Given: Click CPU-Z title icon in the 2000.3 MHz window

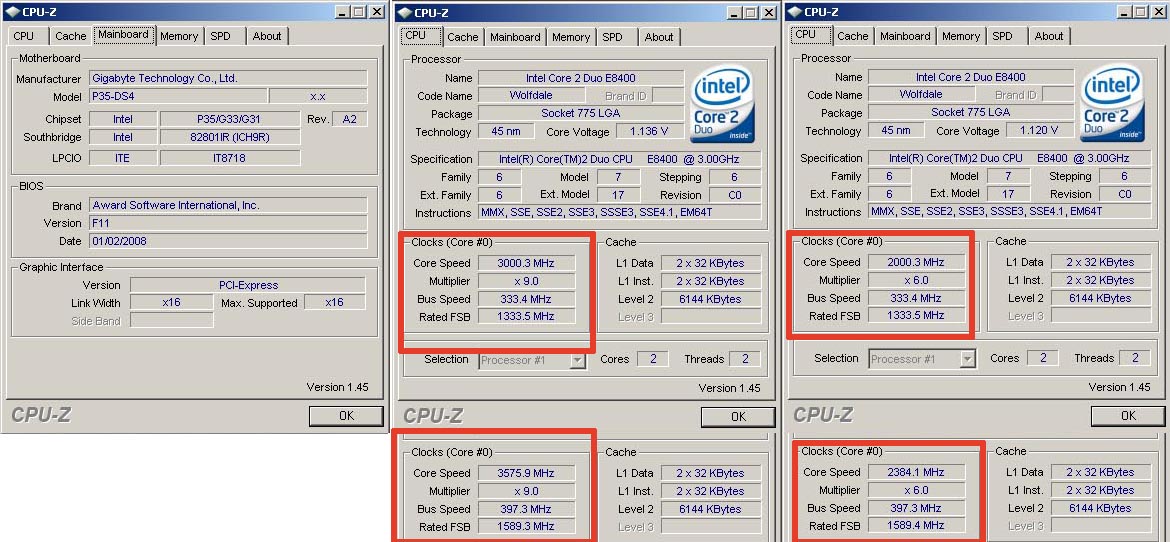Looking at the screenshot, I should point(794,12).
